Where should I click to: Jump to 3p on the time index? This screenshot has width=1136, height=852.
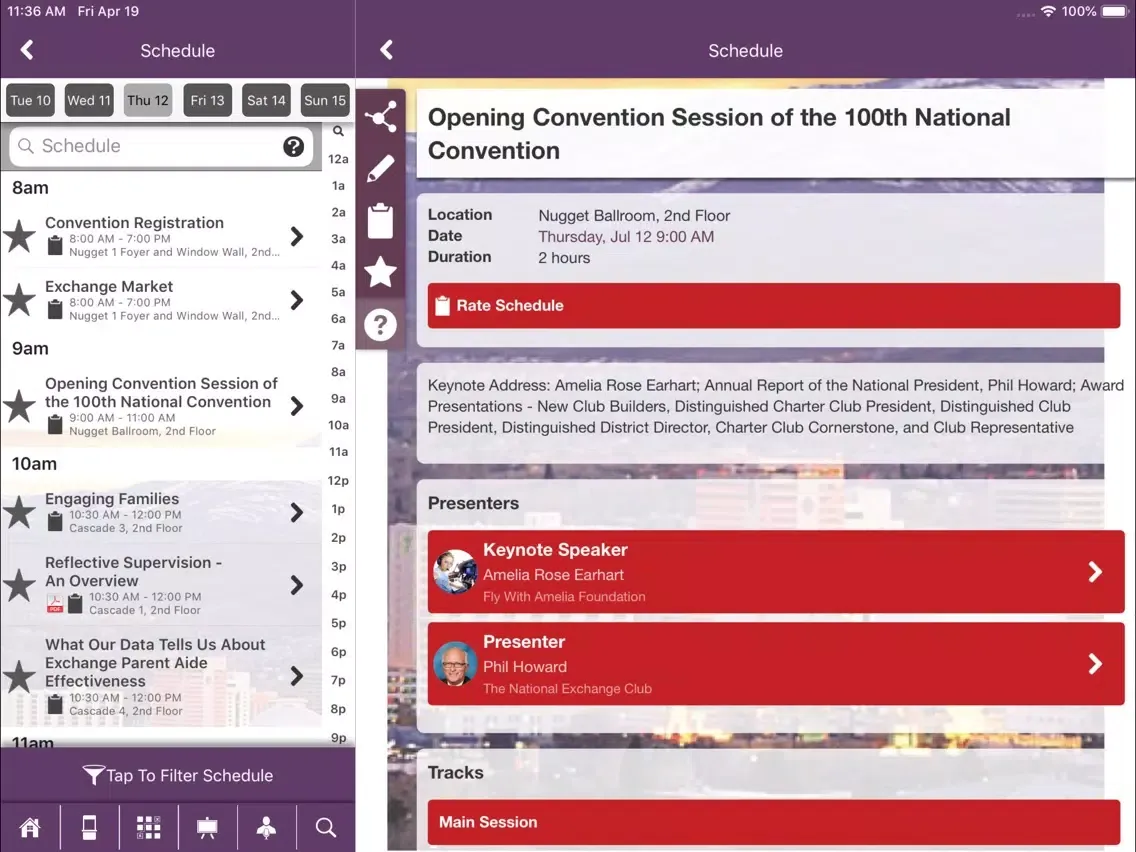(x=338, y=567)
